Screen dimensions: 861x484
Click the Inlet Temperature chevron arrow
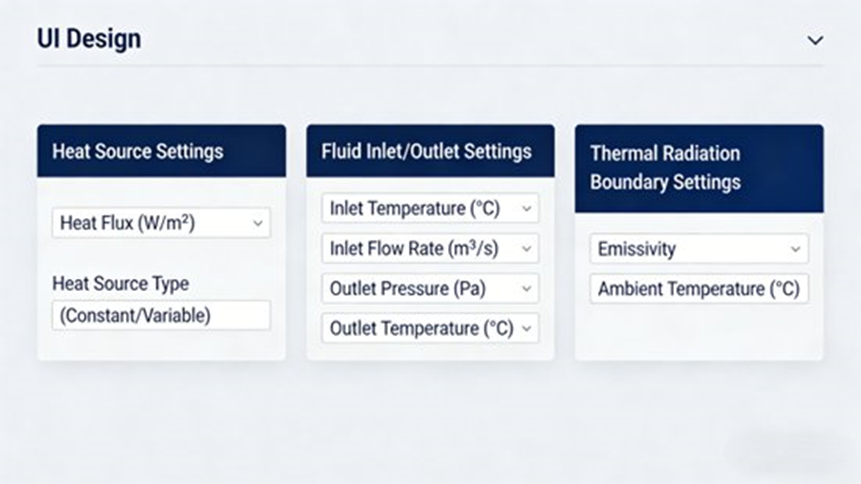point(526,210)
